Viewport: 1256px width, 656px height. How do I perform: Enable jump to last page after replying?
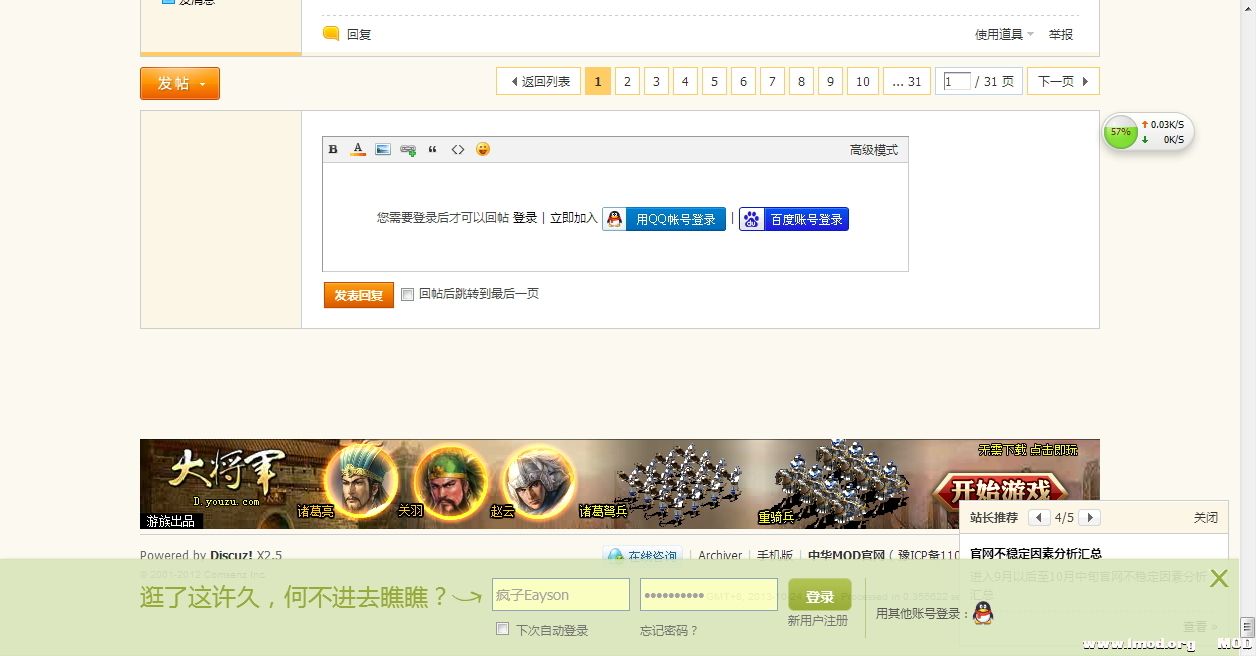[x=407, y=294]
